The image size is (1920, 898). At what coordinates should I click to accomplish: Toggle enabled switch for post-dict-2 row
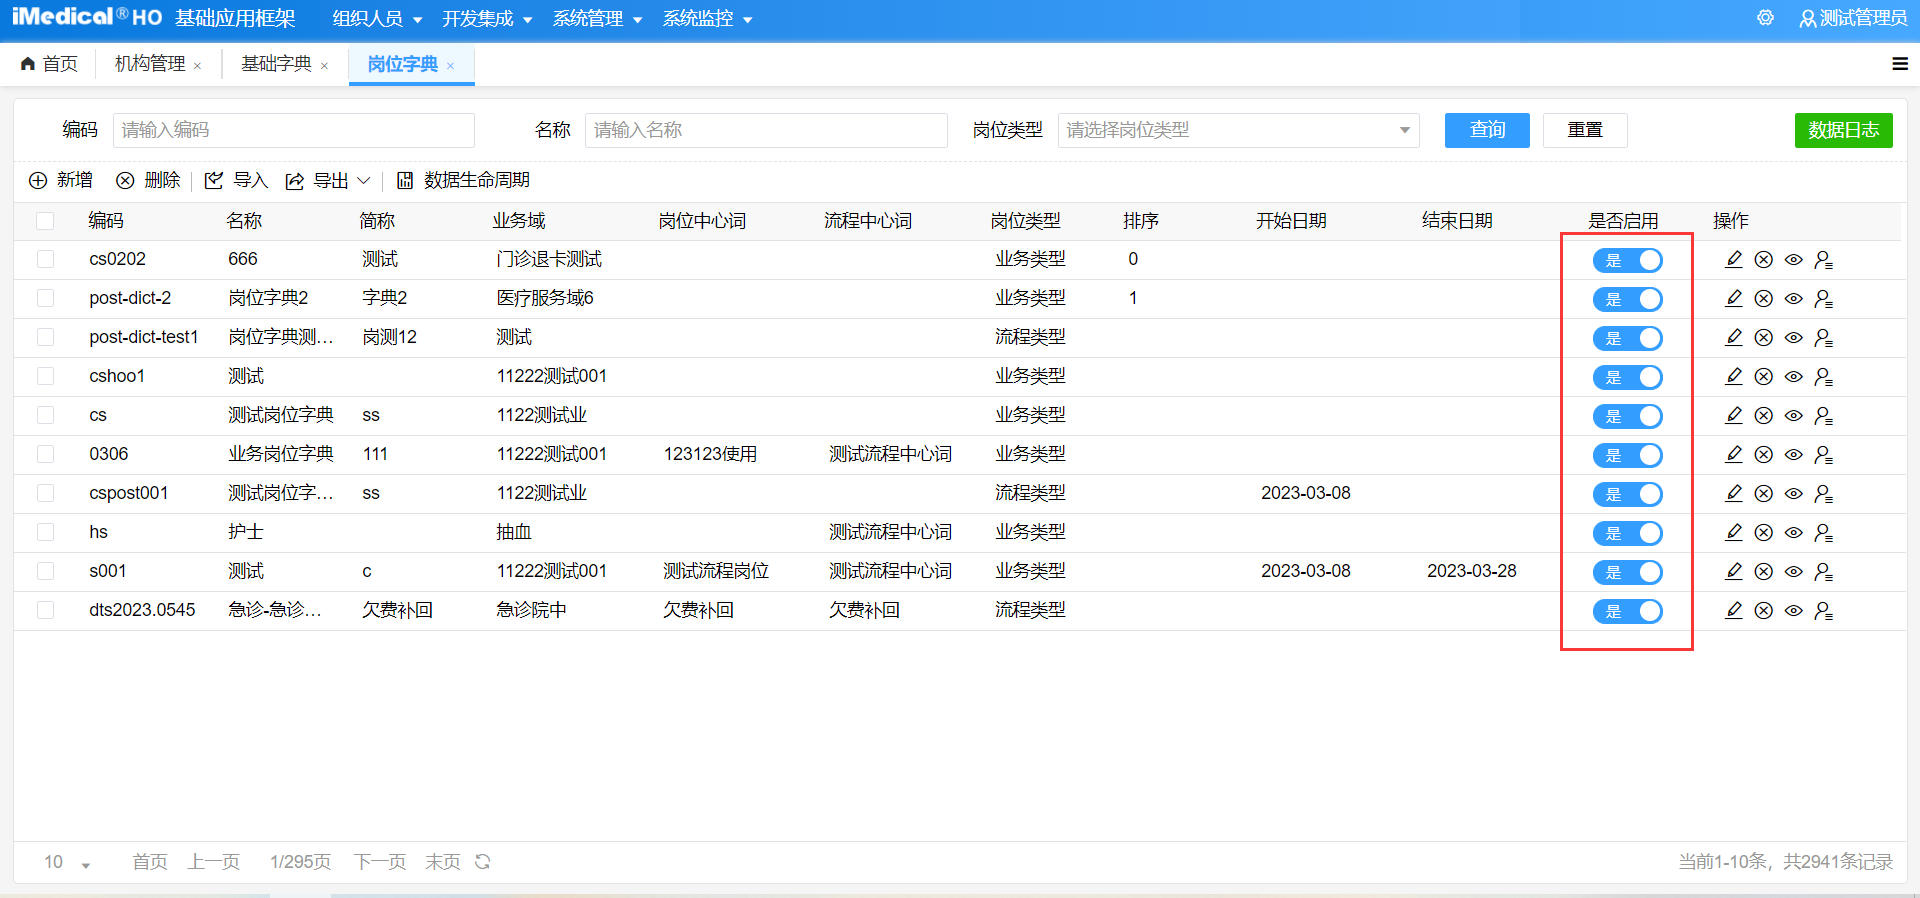(1628, 299)
